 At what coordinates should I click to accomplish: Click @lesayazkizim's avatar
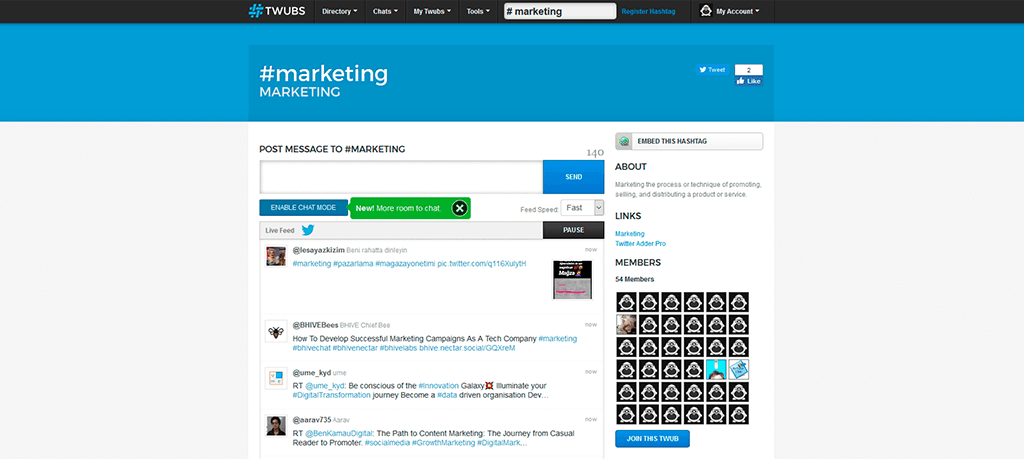pyautogui.click(x=276, y=256)
